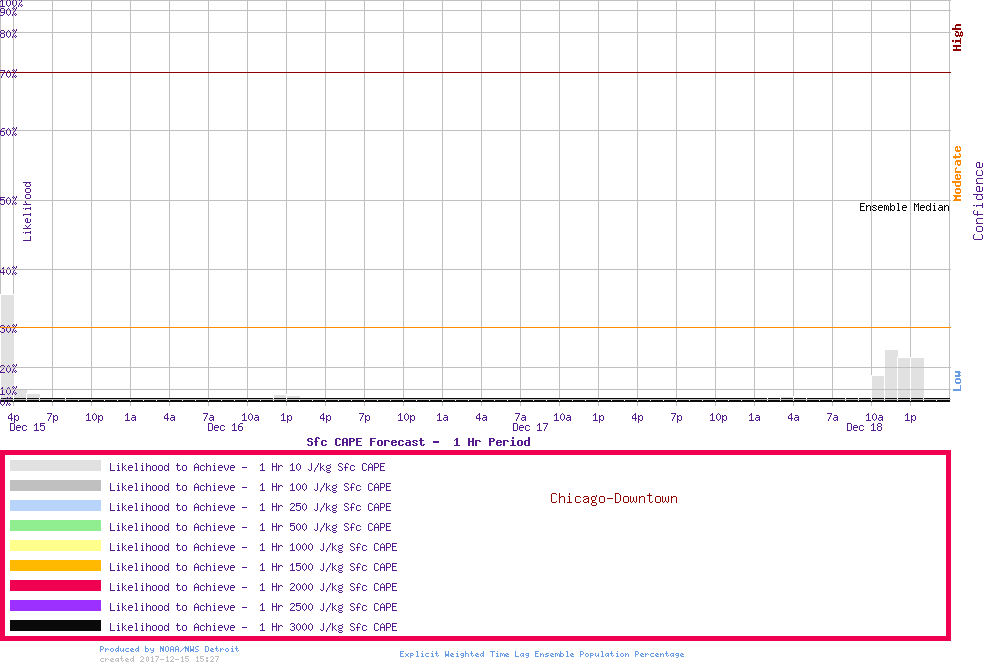
Task: Jump to the Dec 18 date marker
Action: tap(864, 428)
